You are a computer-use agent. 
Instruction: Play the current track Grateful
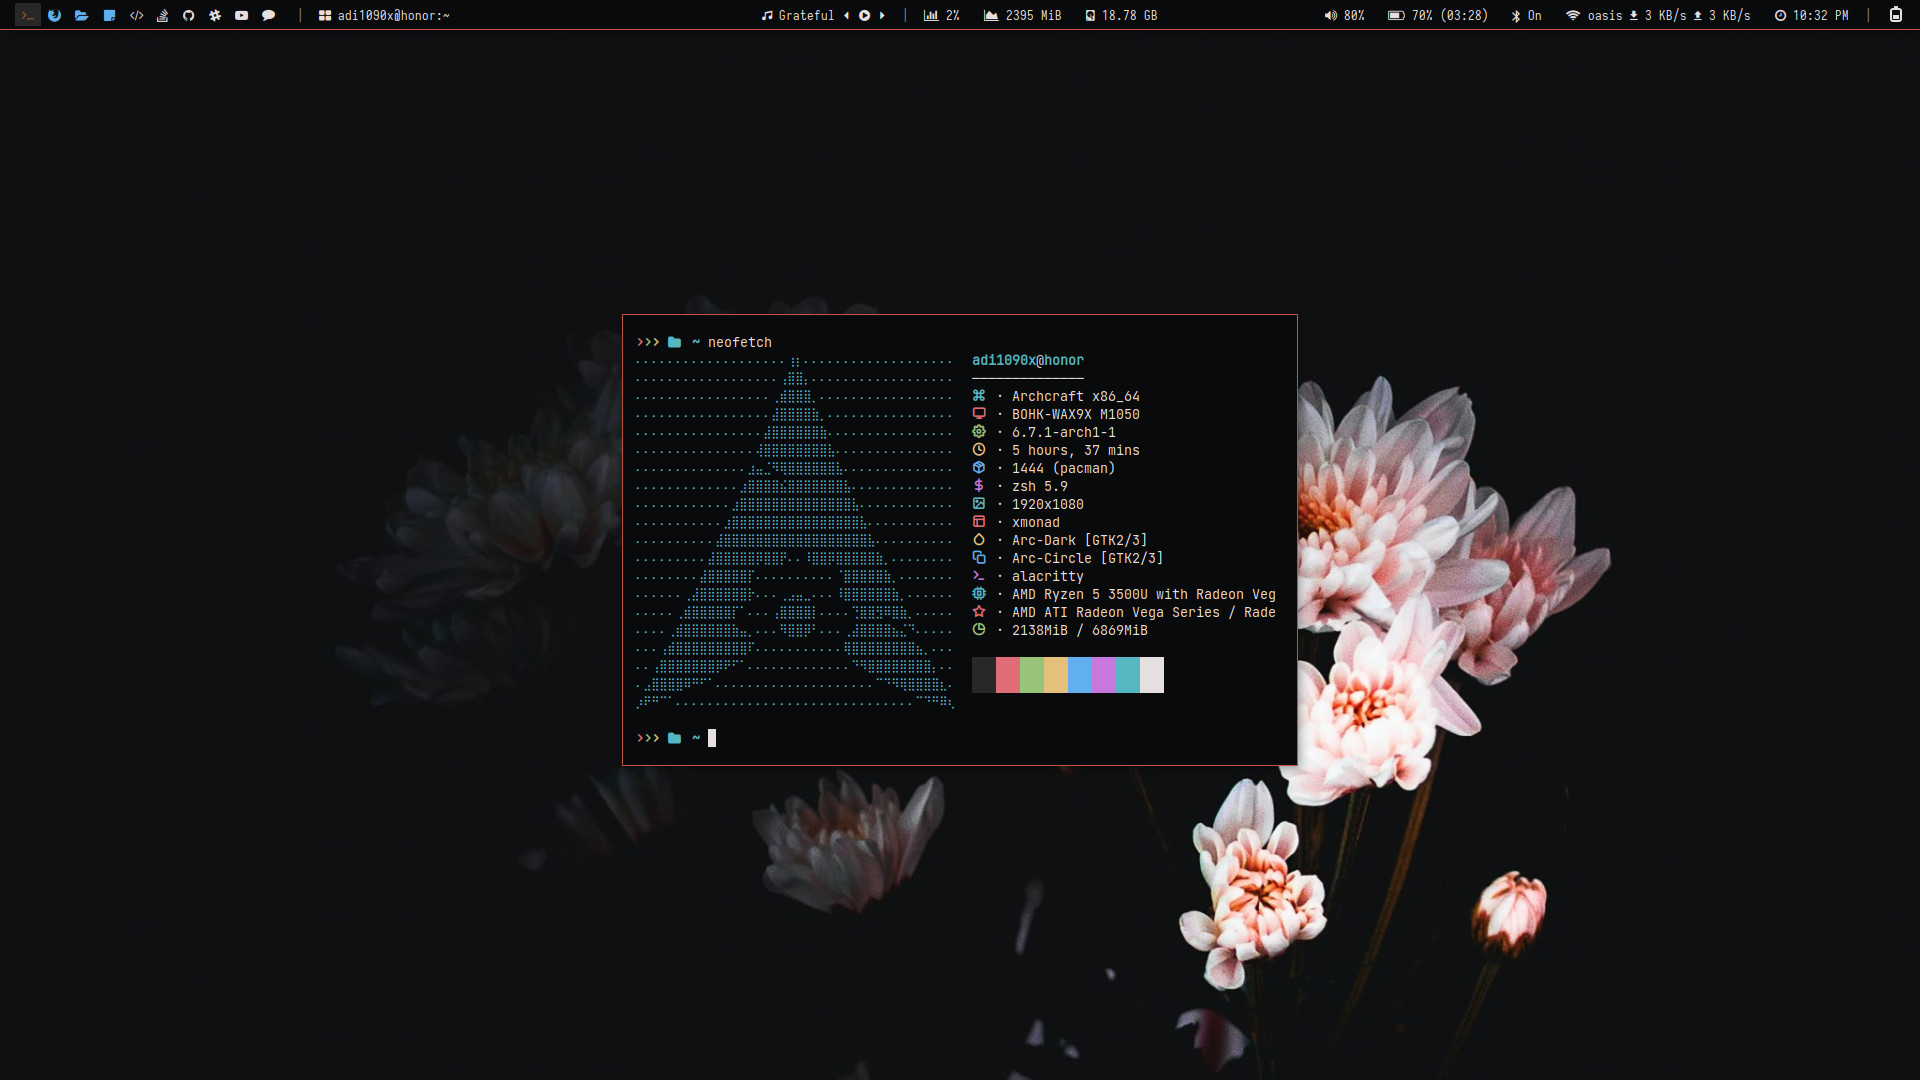(x=864, y=15)
